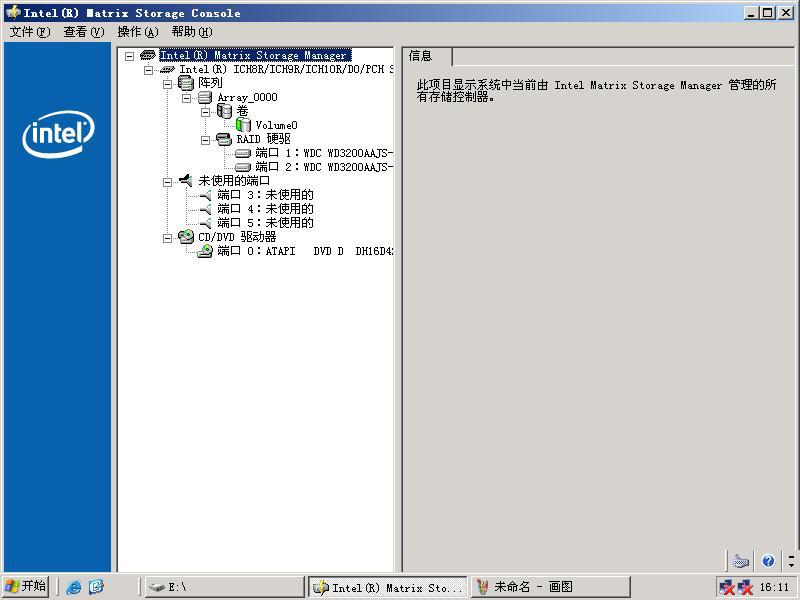Collapse the CD/DVD 驱动器 tree node
Screen dimensions: 800x600
click(x=168, y=238)
